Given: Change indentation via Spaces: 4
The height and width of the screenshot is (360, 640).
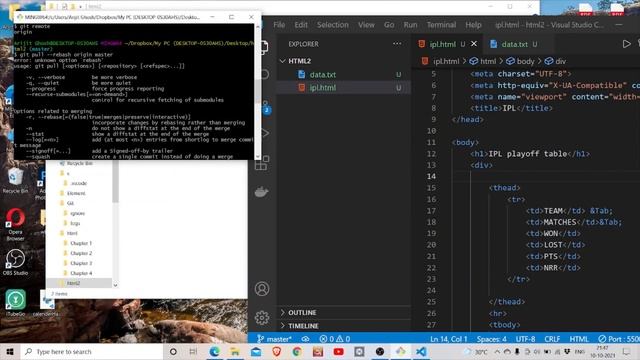Looking at the screenshot, I should click(491, 339).
